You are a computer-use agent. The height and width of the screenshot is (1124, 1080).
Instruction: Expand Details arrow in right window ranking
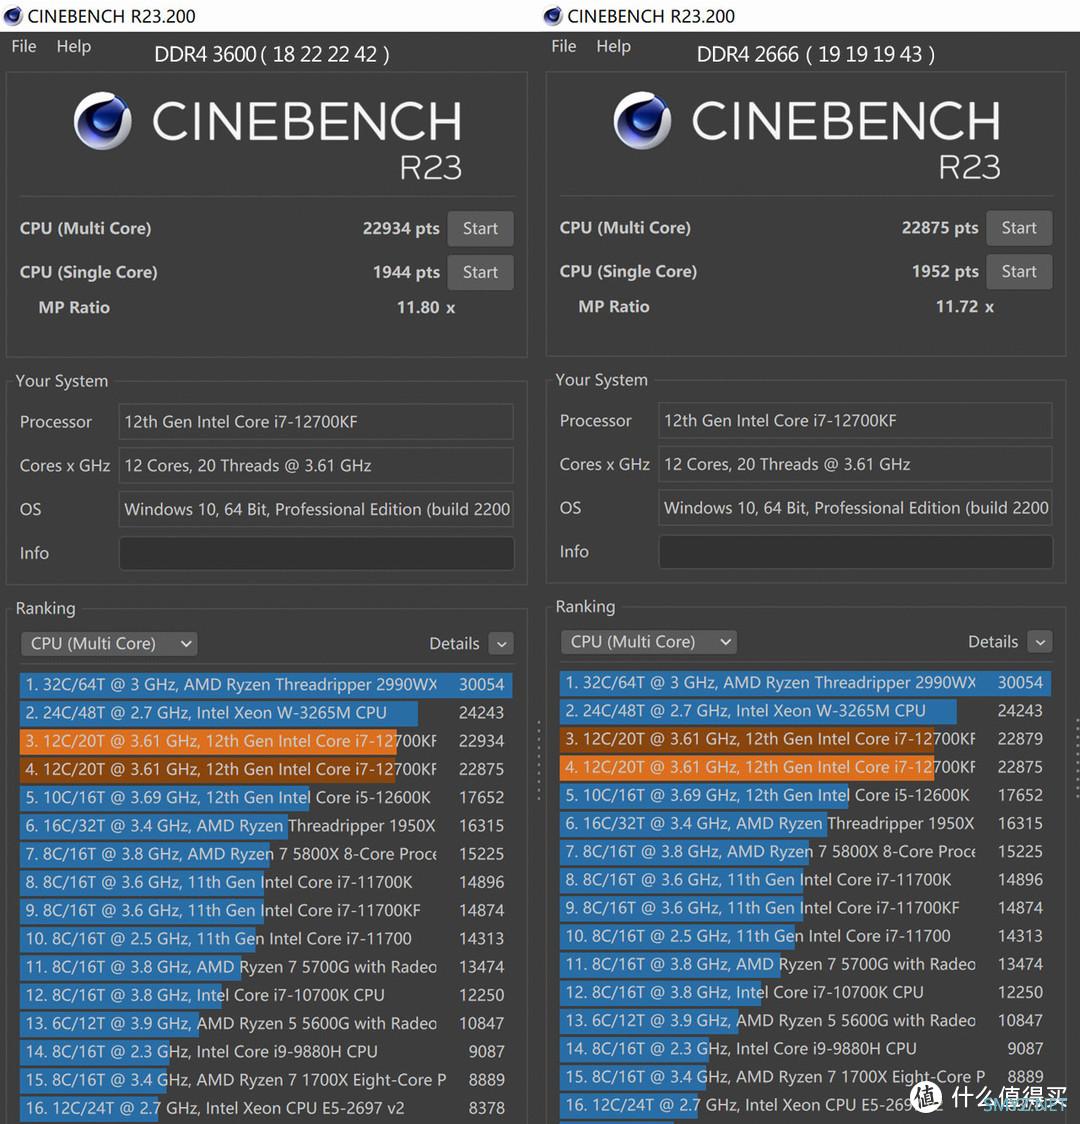(x=1040, y=642)
